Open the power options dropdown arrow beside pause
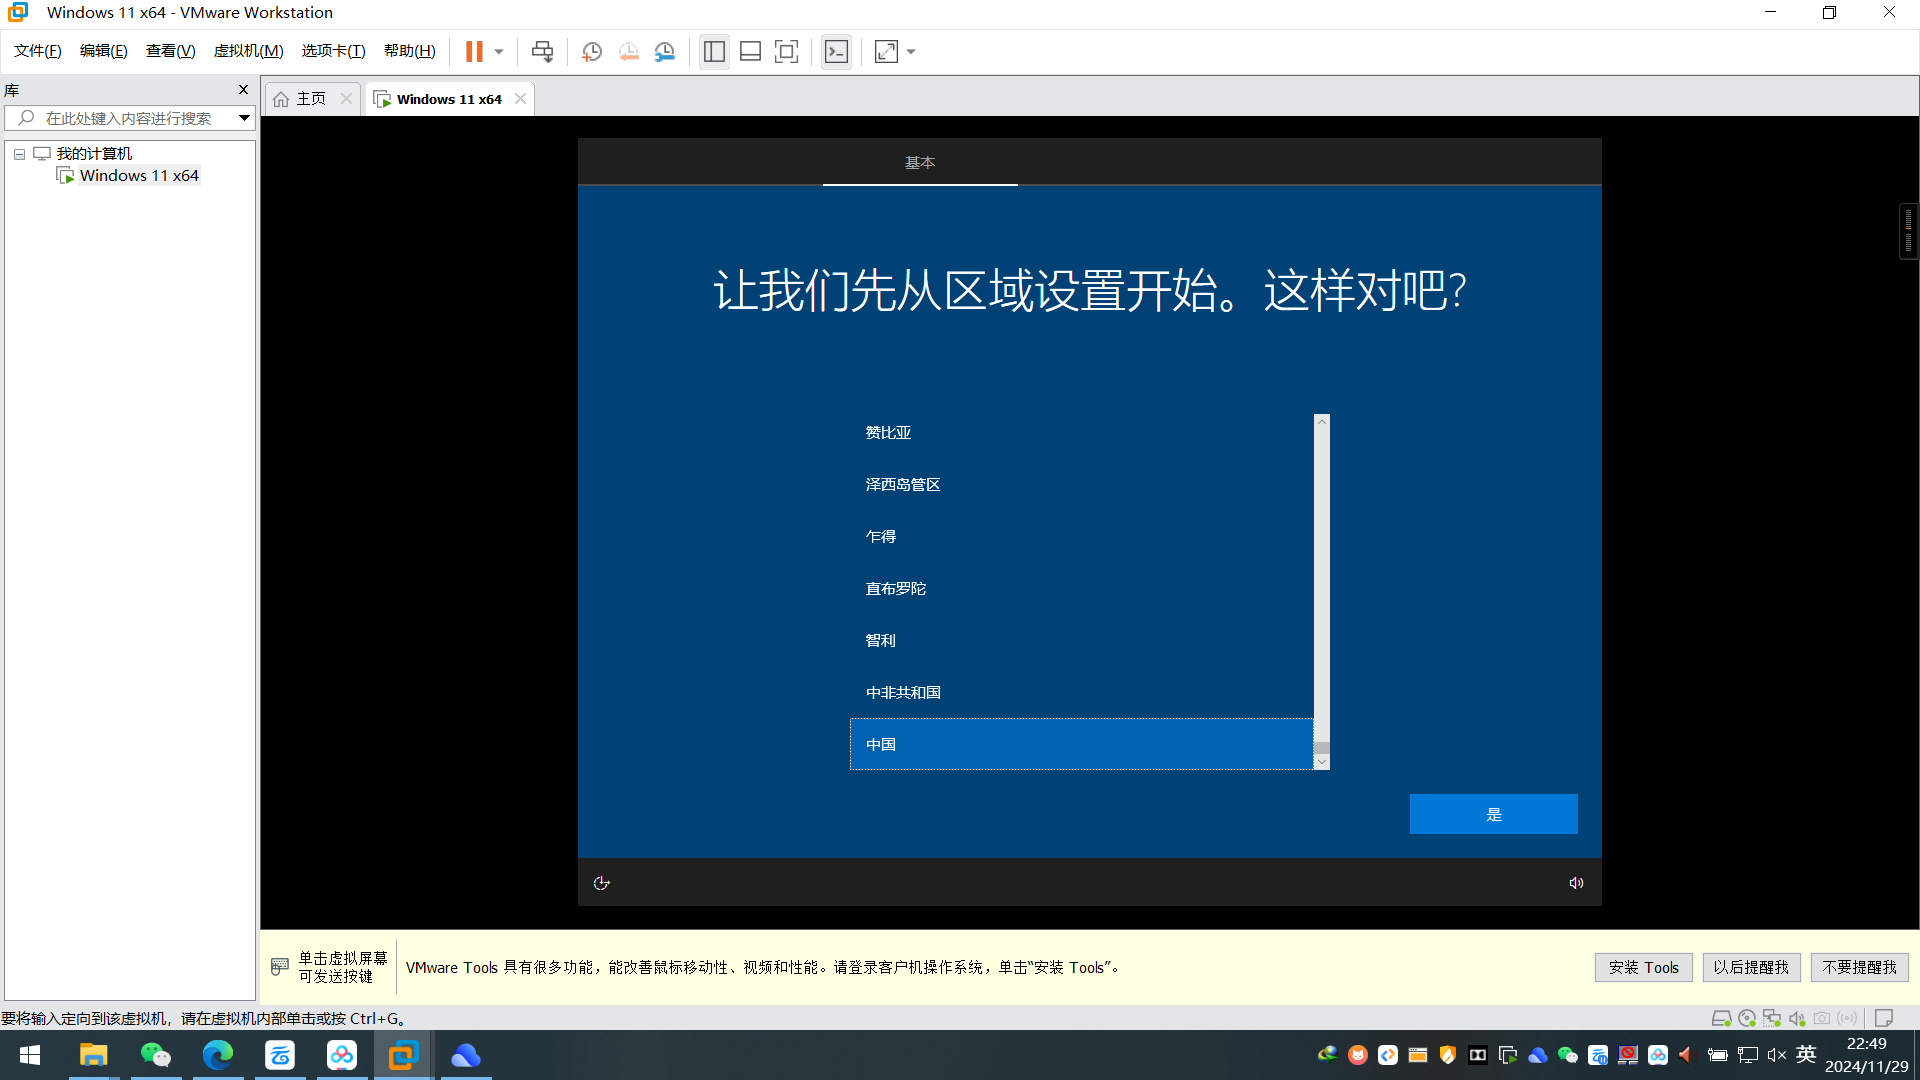This screenshot has height=1080, width=1920. [499, 51]
